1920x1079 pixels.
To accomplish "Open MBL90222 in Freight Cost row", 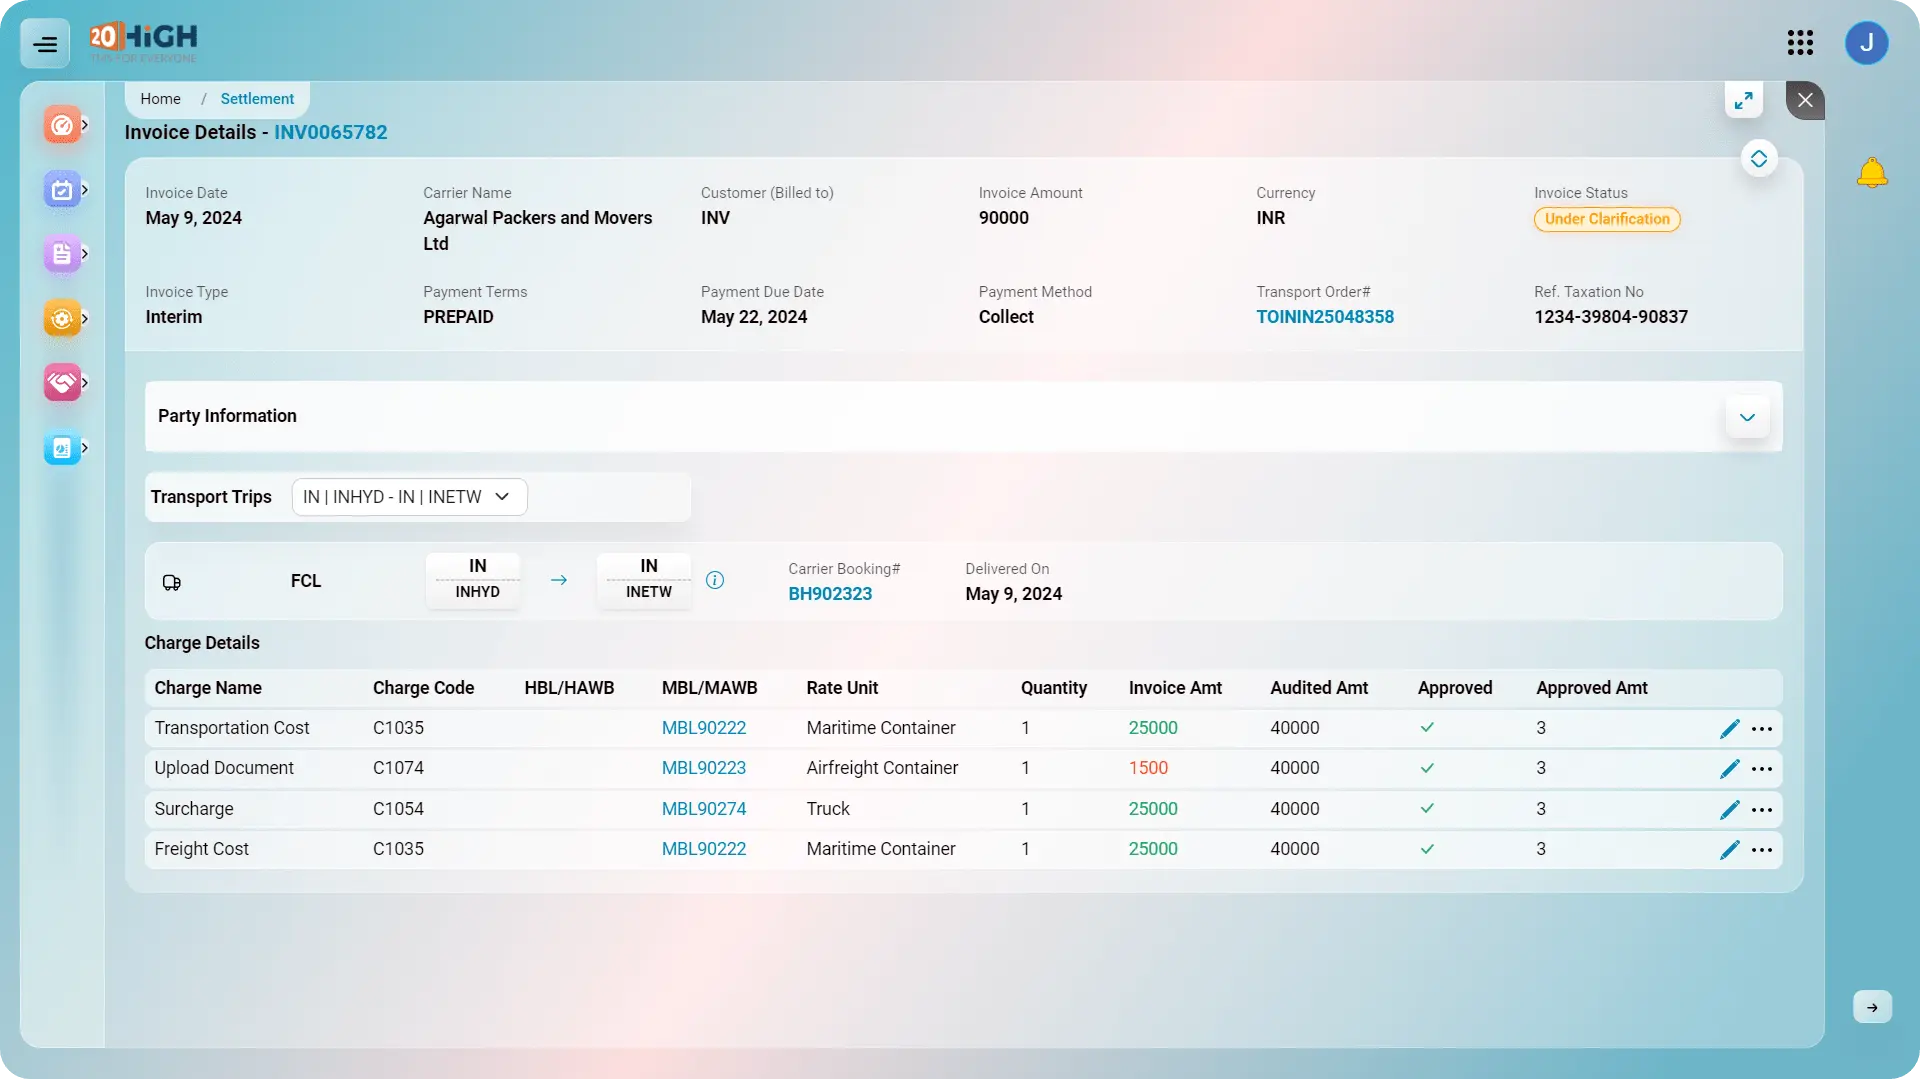I will click(704, 849).
